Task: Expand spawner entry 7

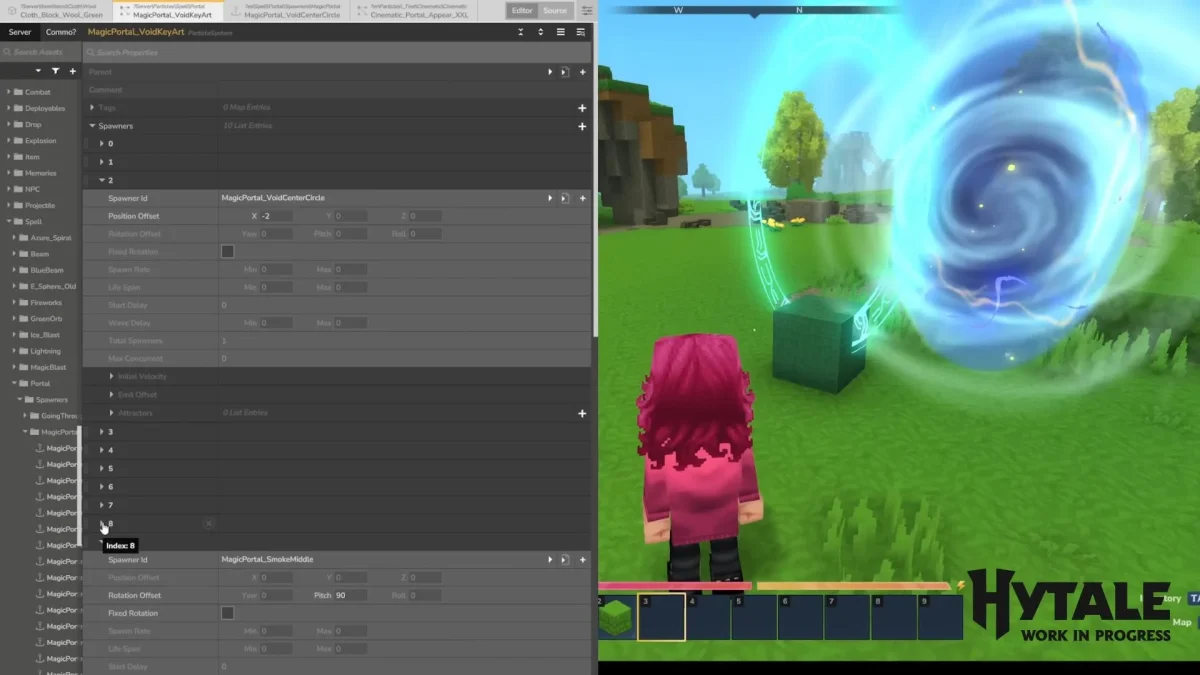Action: [102, 505]
